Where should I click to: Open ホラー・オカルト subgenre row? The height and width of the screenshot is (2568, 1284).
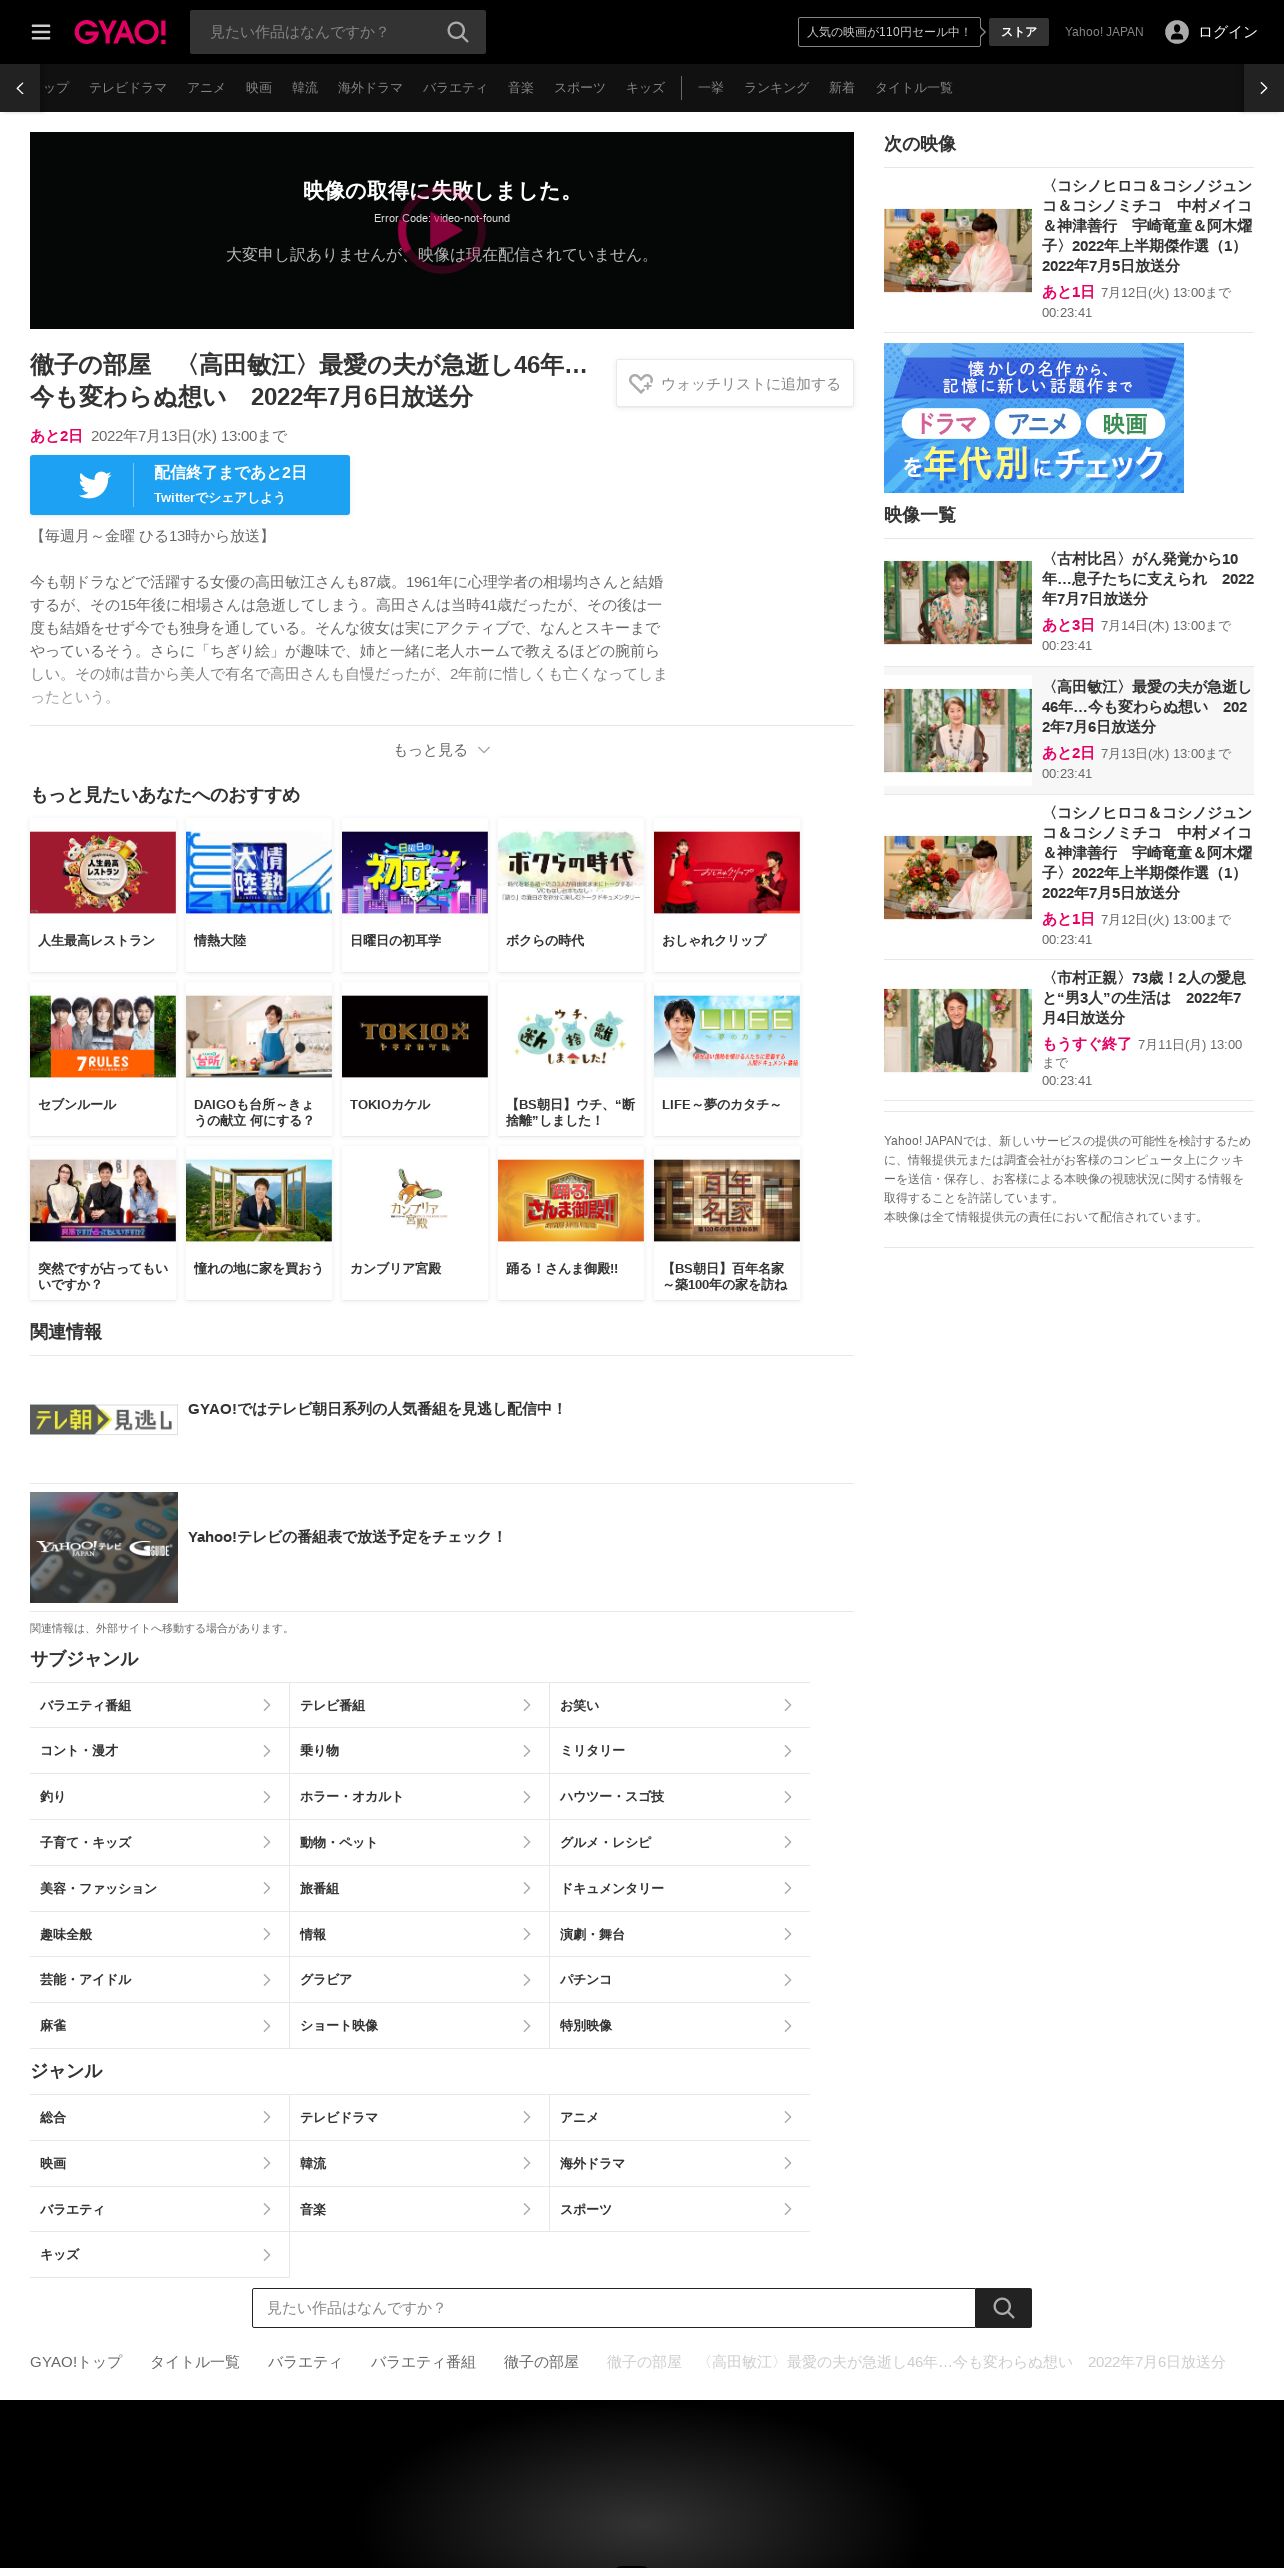click(419, 1797)
